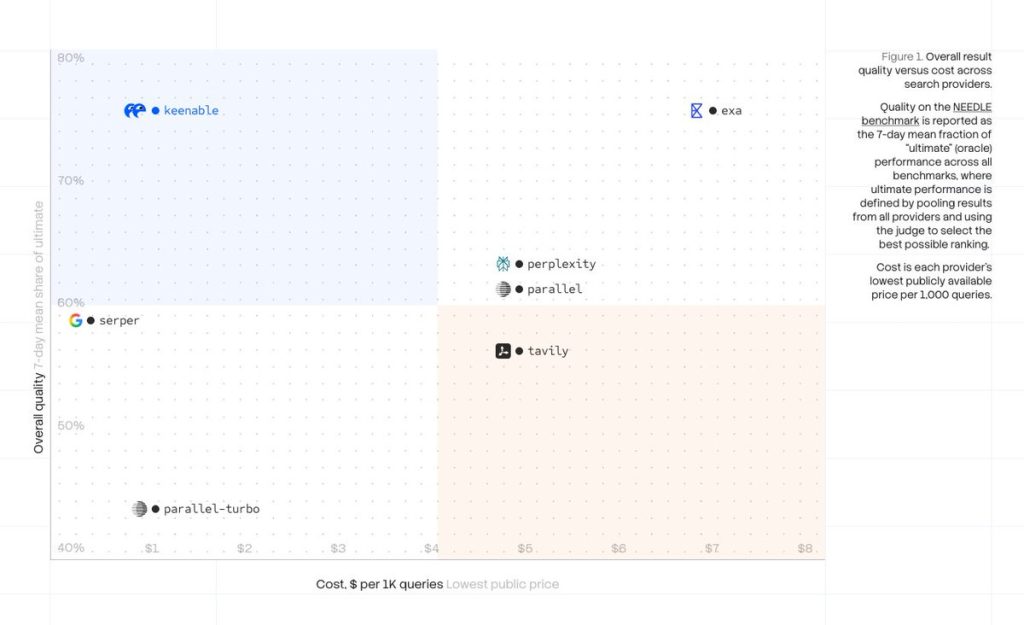Click the exa hourglass logo icon
The height and width of the screenshot is (625, 1024).
(x=696, y=110)
